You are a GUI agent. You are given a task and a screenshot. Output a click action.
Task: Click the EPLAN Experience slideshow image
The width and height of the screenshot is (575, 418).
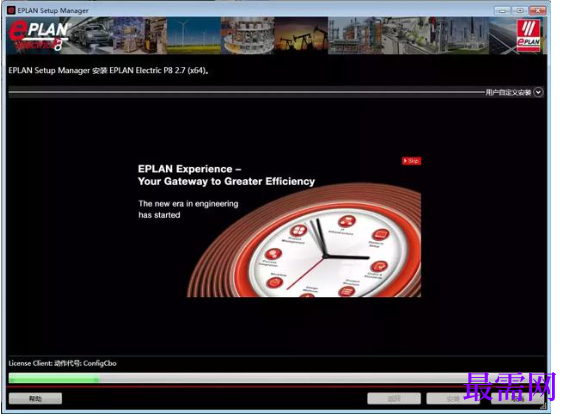(x=278, y=226)
